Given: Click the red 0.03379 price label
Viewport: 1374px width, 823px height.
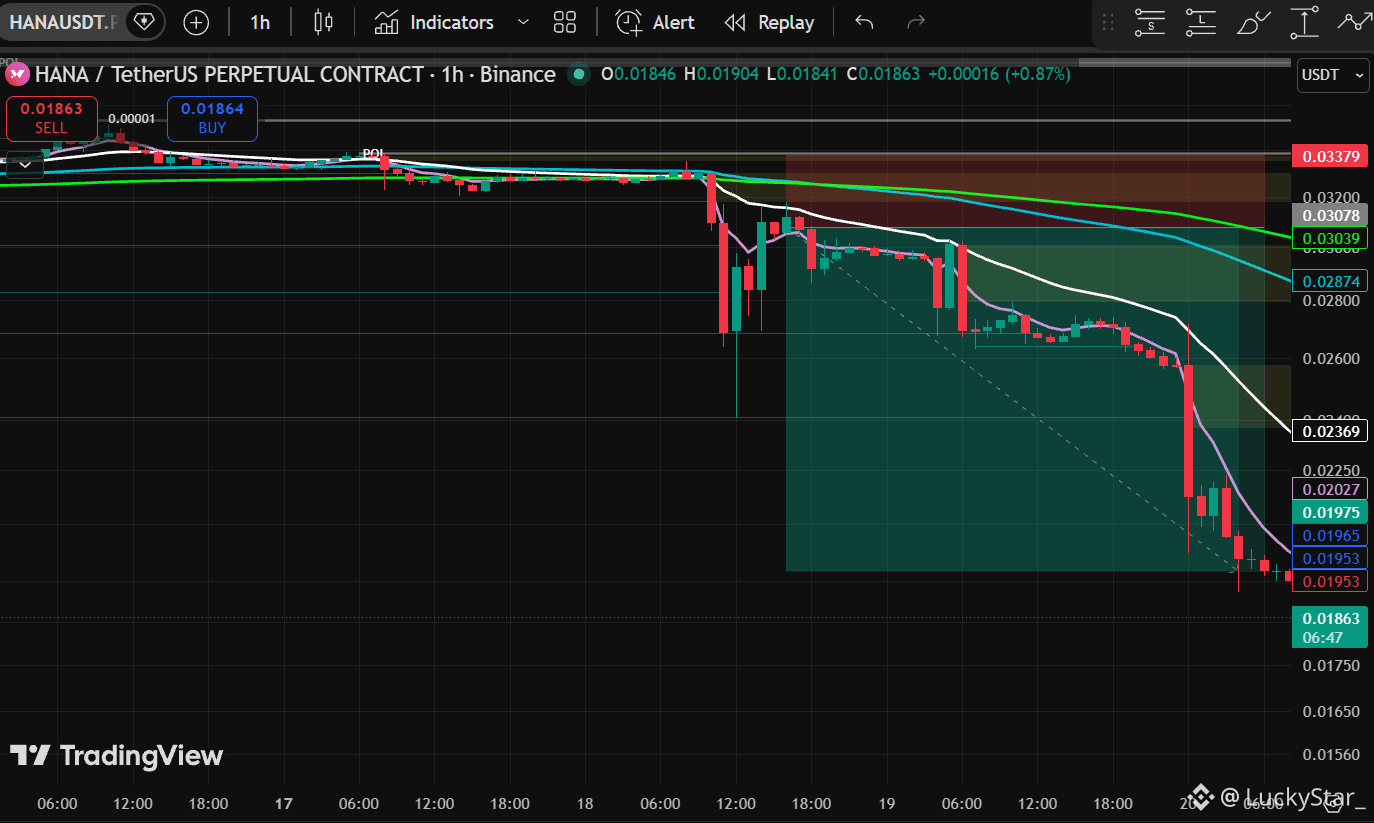Looking at the screenshot, I should click(x=1330, y=156).
